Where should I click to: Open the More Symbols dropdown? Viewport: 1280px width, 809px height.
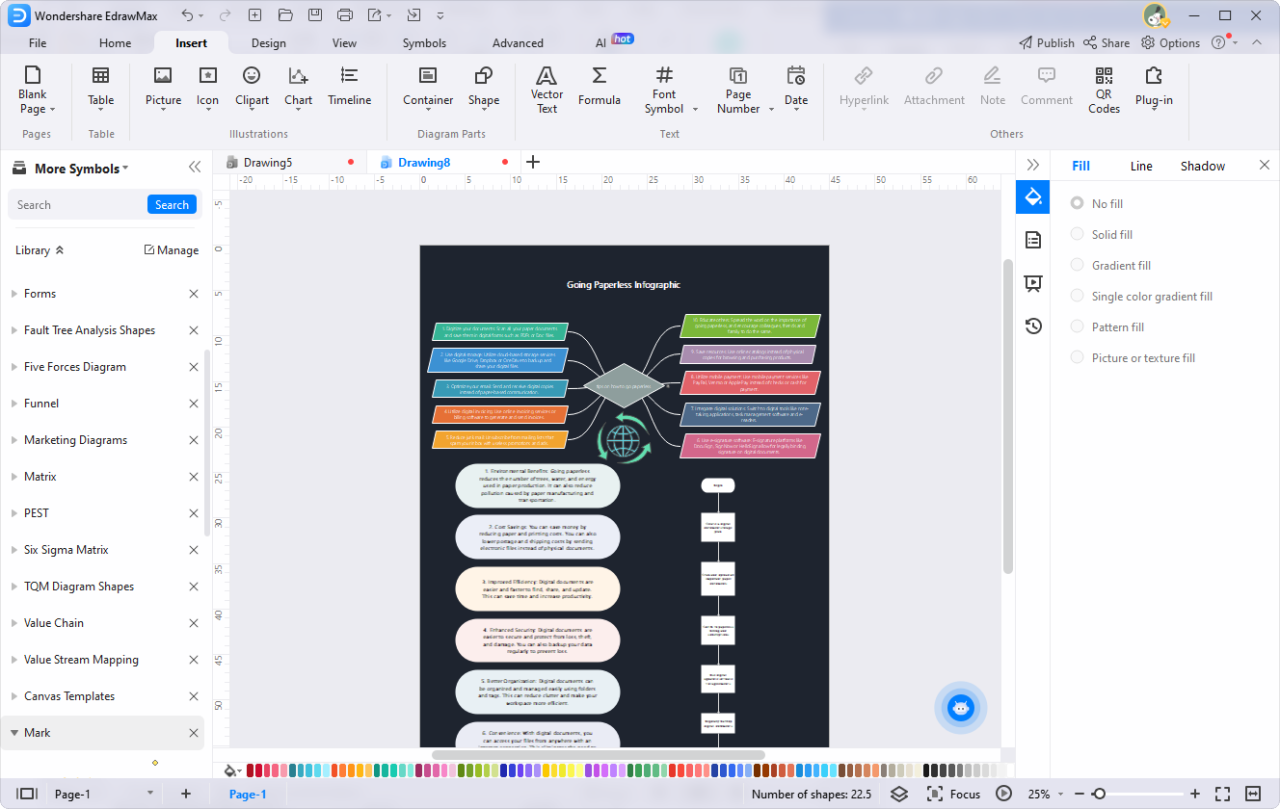(70, 168)
